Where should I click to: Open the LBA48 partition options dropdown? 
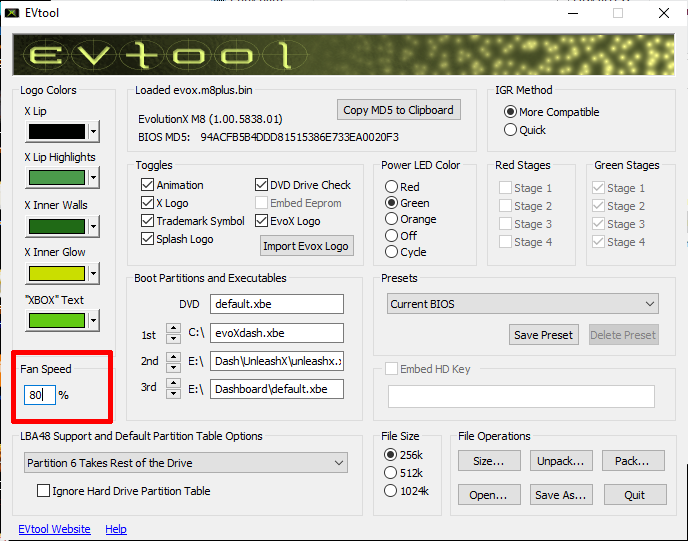click(186, 463)
